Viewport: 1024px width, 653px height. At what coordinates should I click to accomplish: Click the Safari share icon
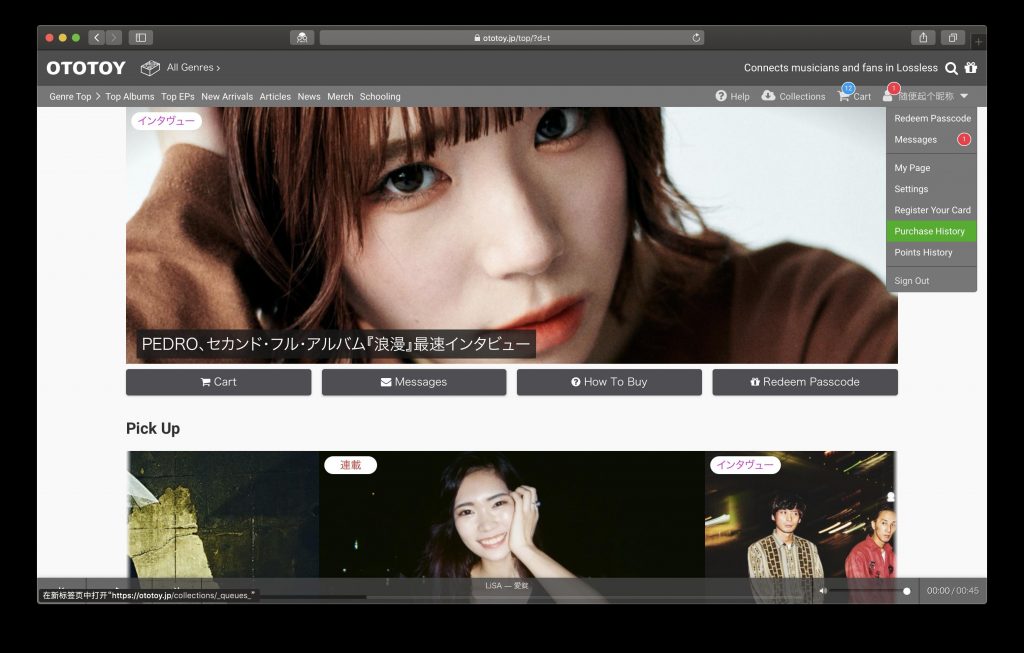pyautogui.click(x=923, y=38)
